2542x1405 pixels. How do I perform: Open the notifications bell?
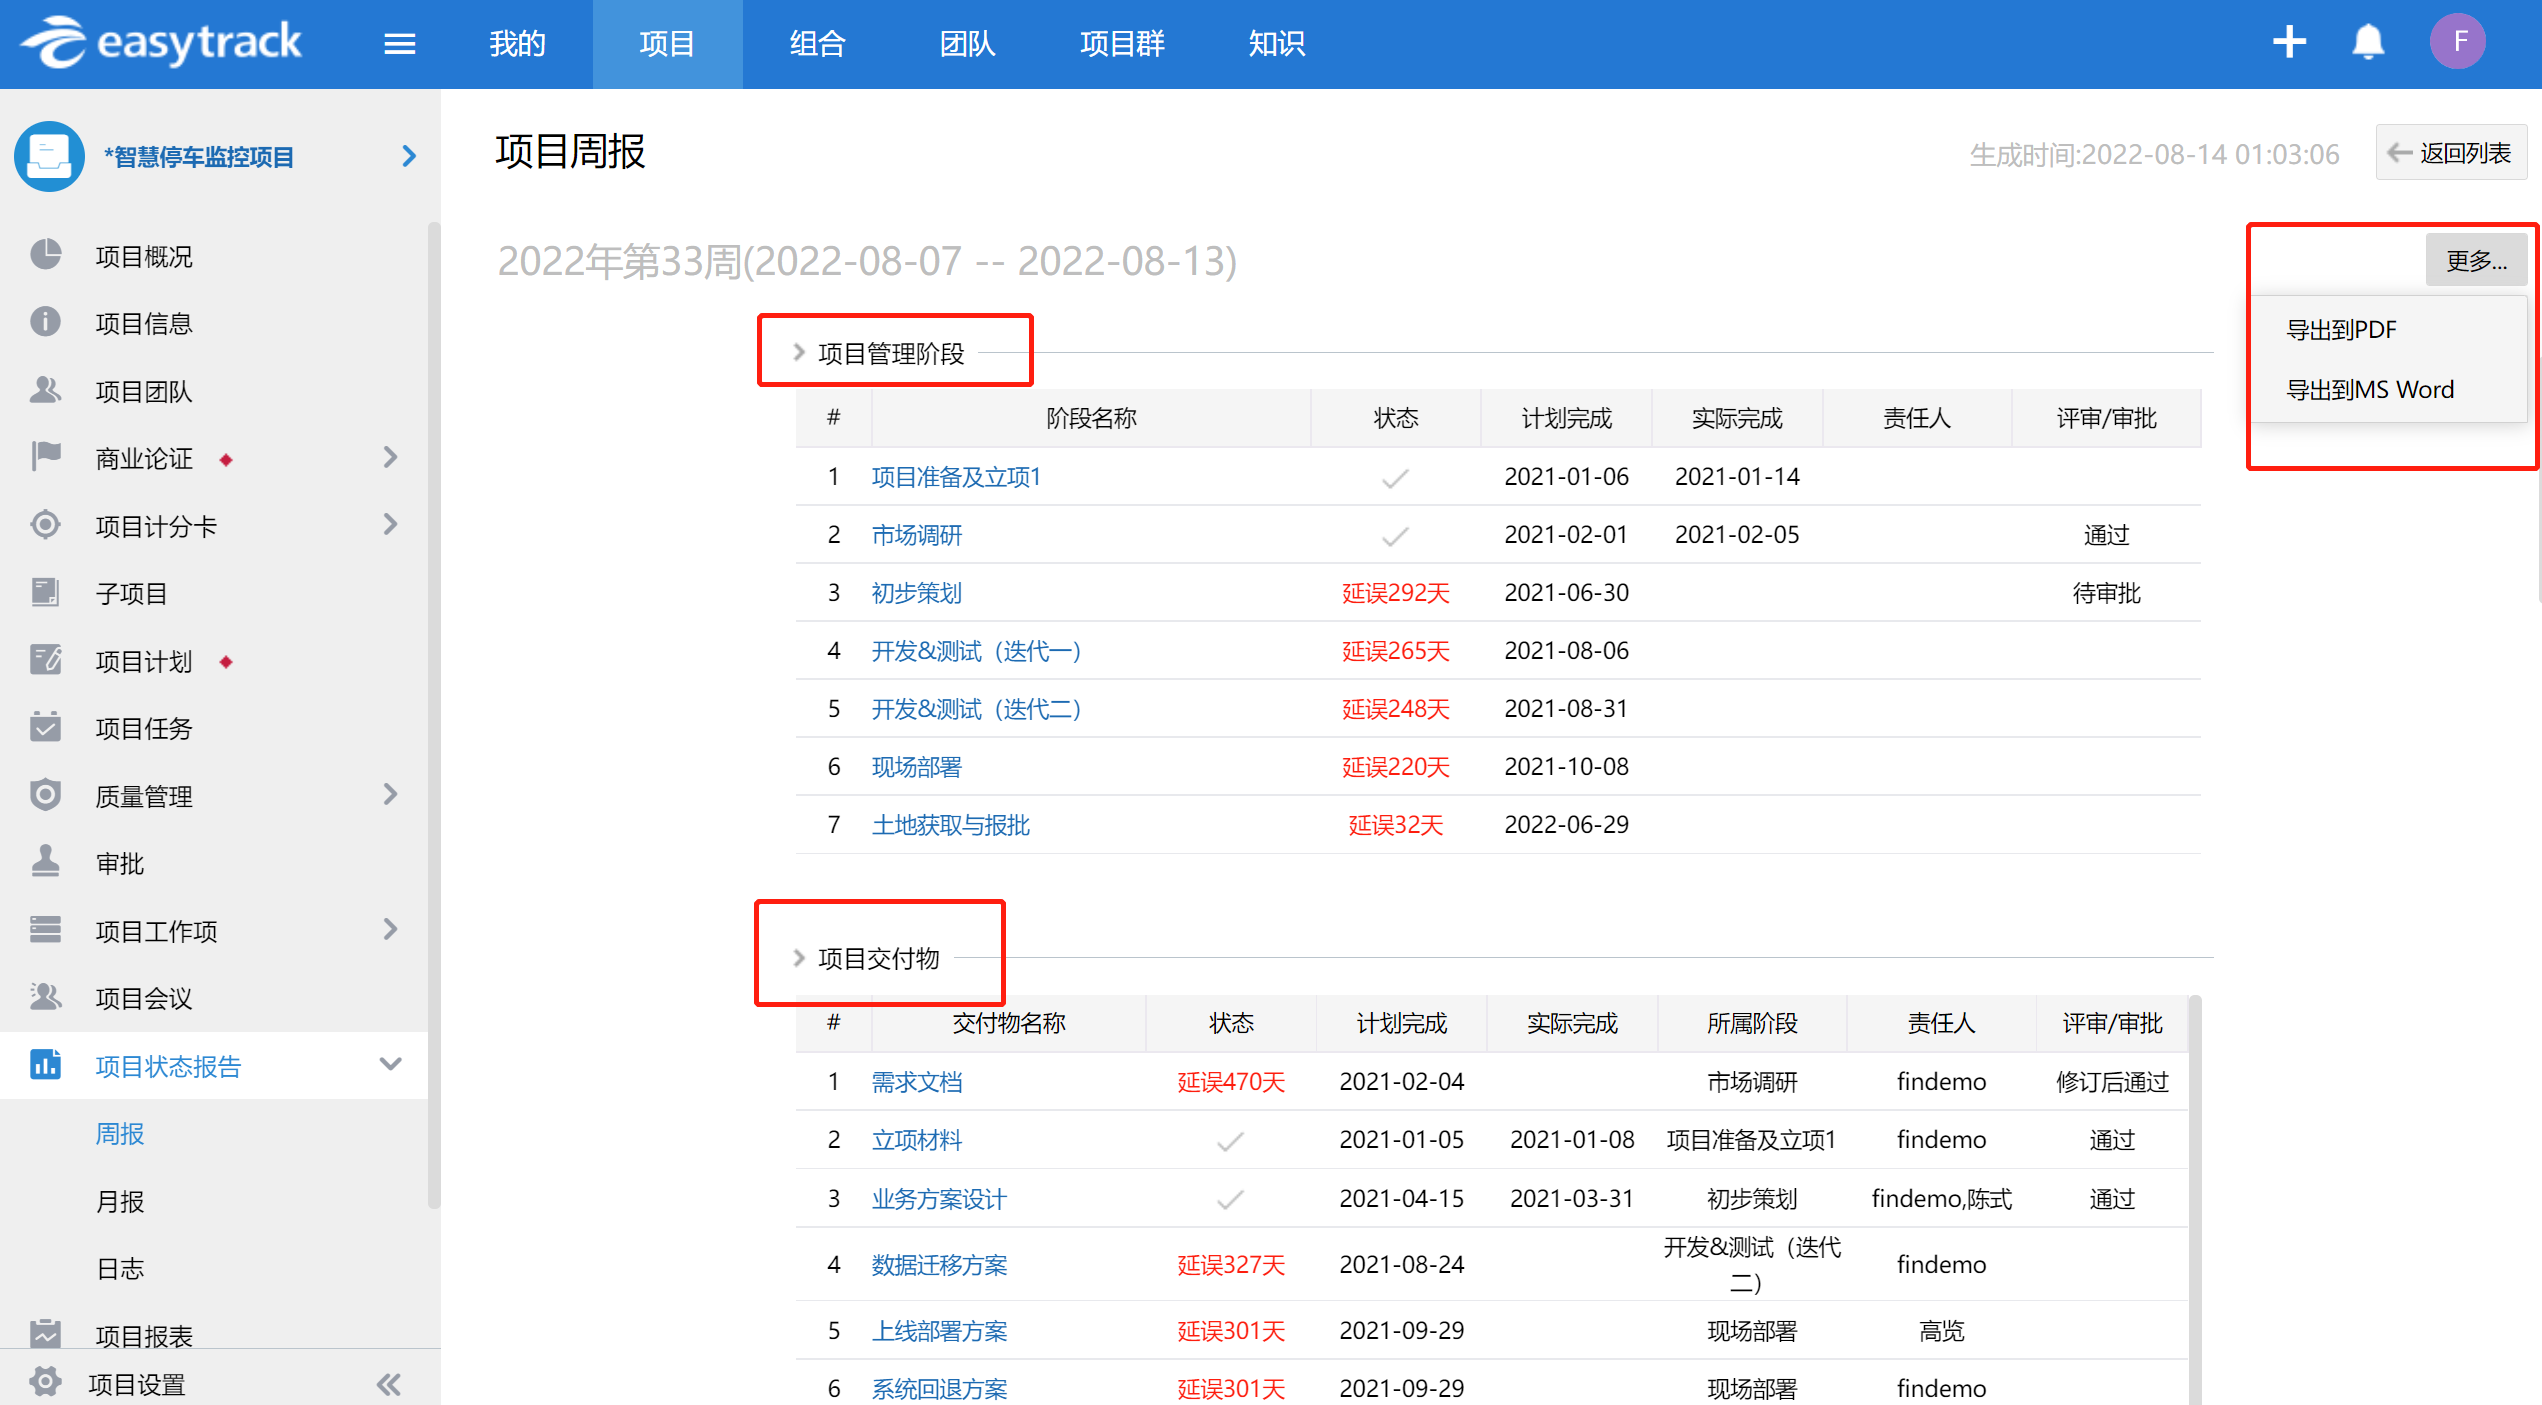pos(2368,42)
